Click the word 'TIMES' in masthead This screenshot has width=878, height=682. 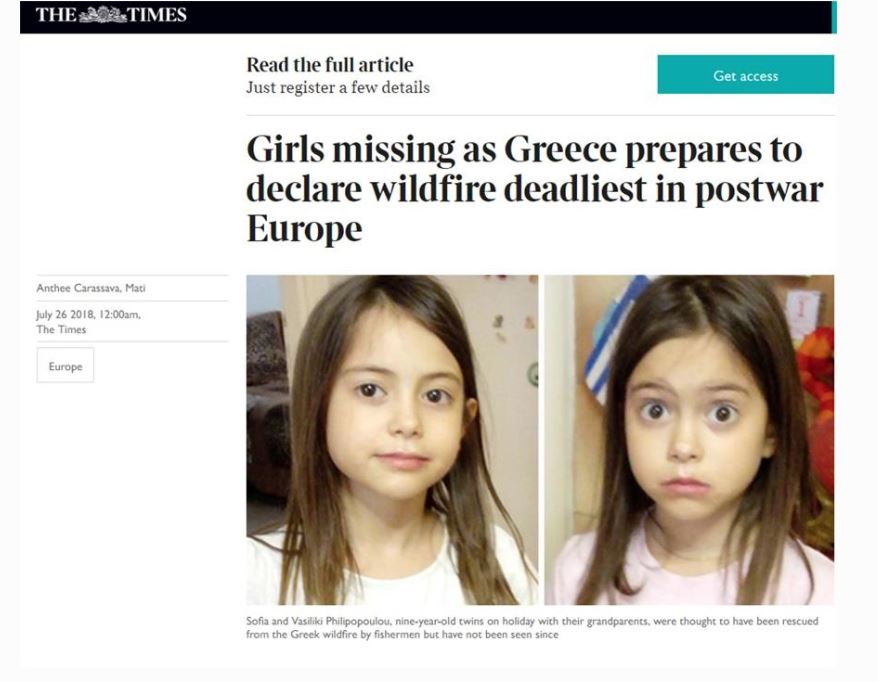tap(157, 15)
